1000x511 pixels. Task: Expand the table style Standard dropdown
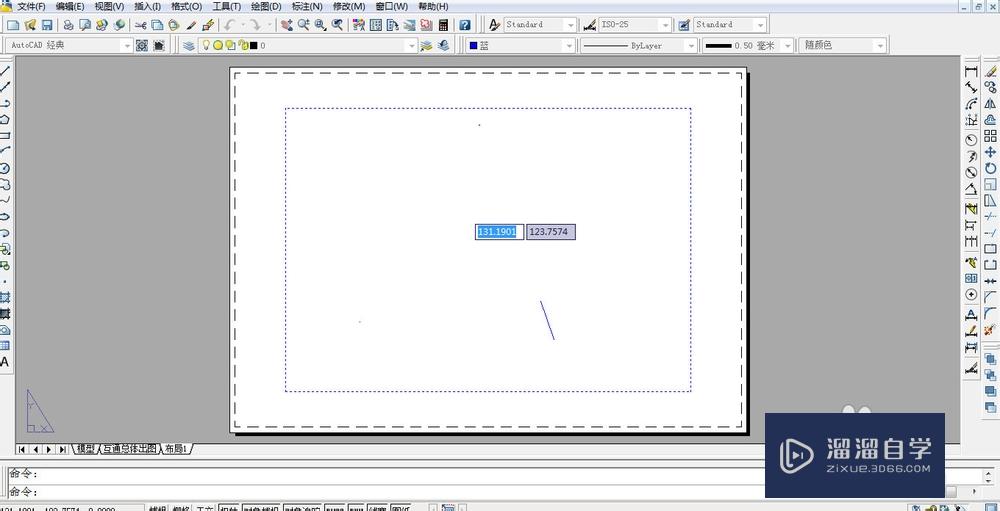pyautogui.click(x=760, y=25)
